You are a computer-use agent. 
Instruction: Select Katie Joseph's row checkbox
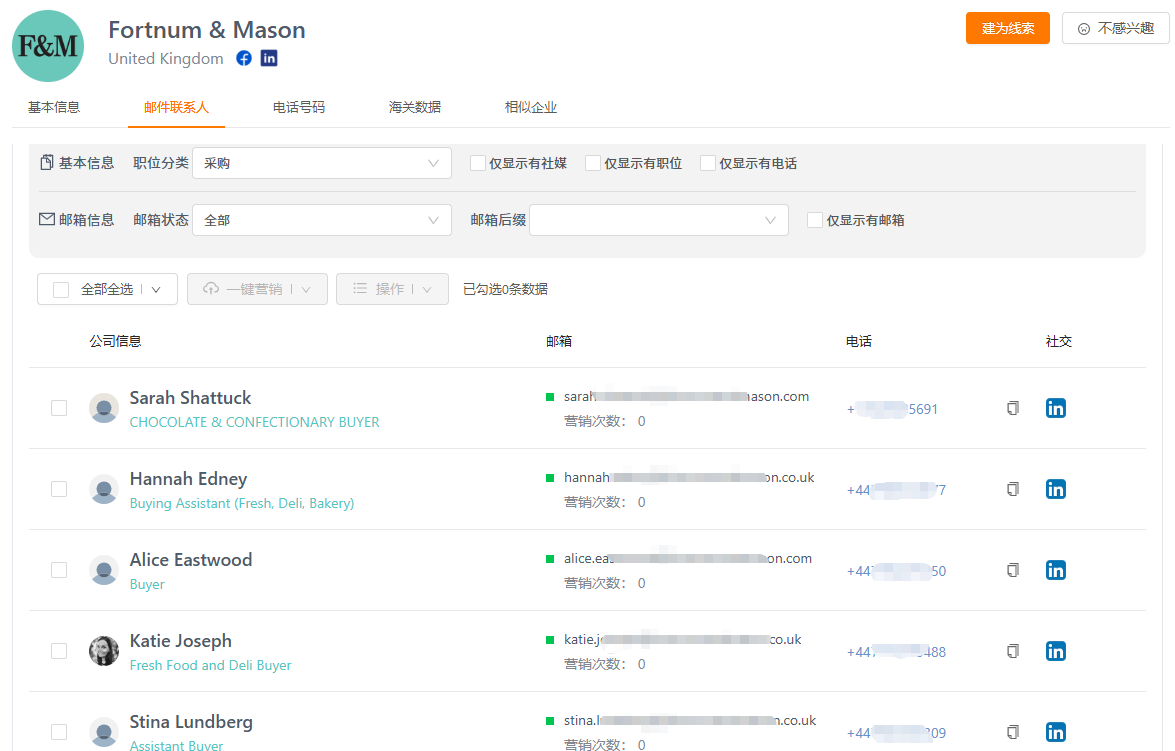[59, 651]
